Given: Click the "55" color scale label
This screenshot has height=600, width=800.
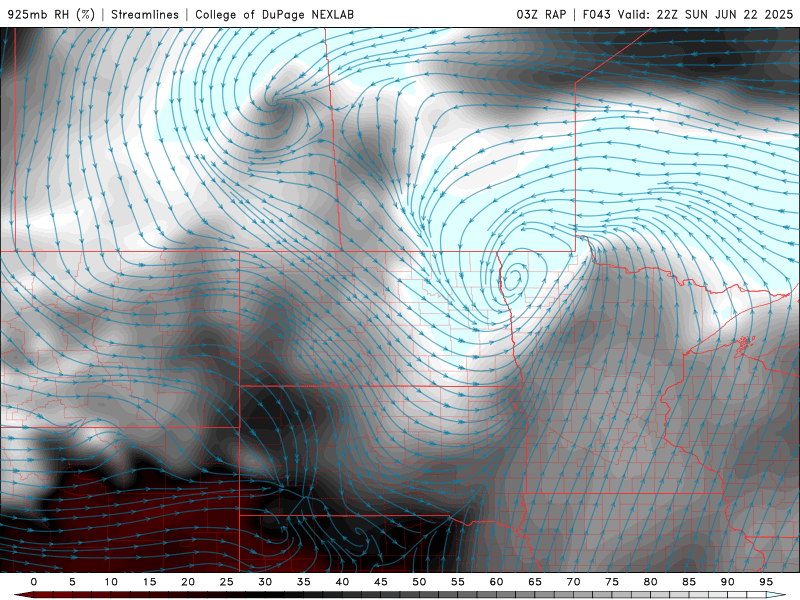Looking at the screenshot, I should [x=458, y=582].
